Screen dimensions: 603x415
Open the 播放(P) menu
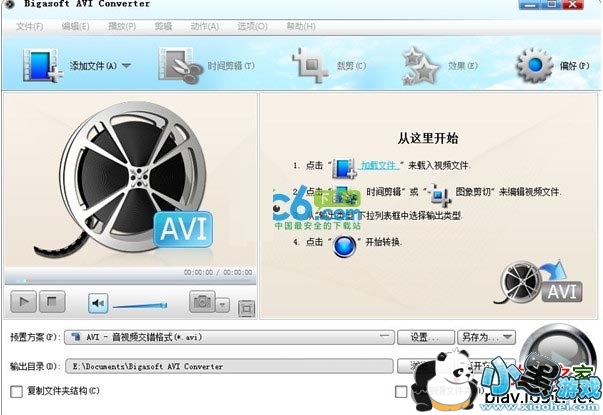click(122, 27)
